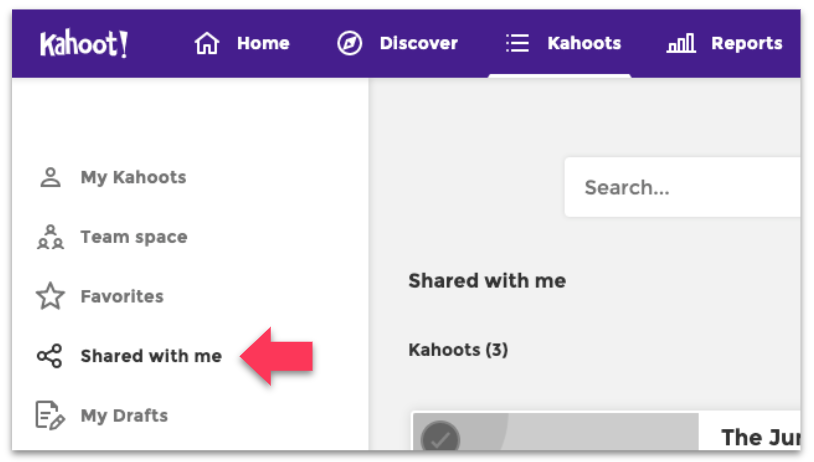
Task: Click the My Drafts document icon
Action: [50, 415]
